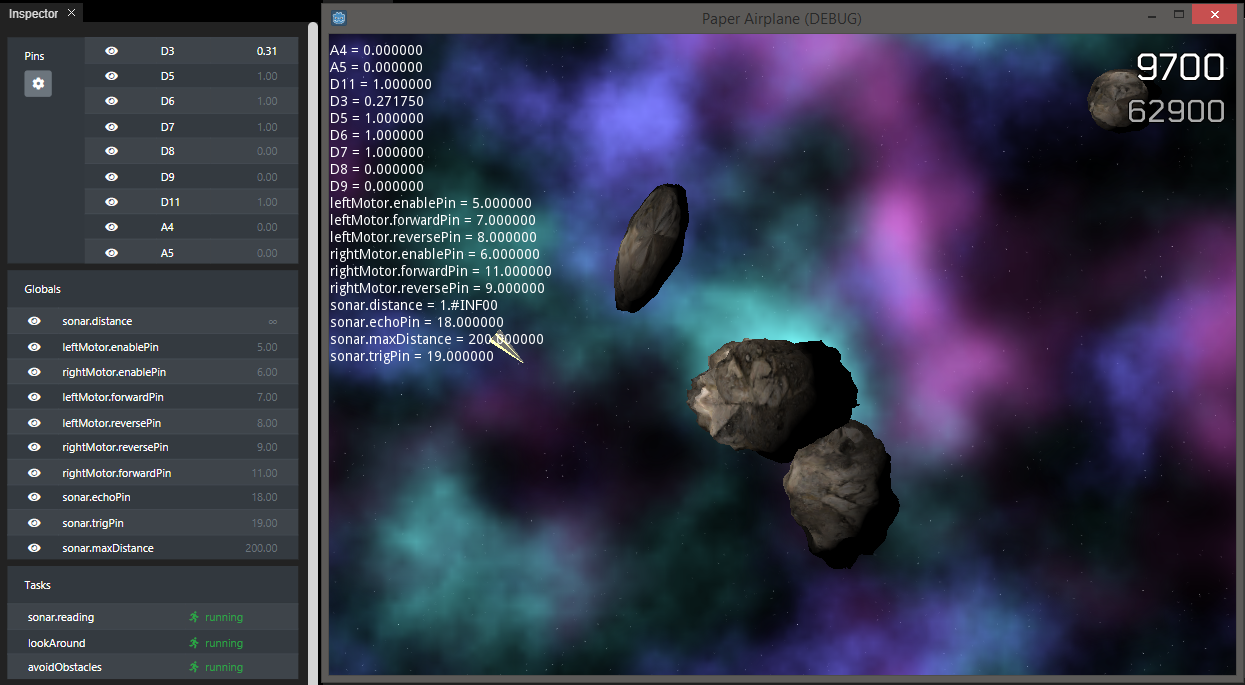The height and width of the screenshot is (685, 1245).
Task: Toggle visibility of pin D3
Action: click(x=111, y=50)
